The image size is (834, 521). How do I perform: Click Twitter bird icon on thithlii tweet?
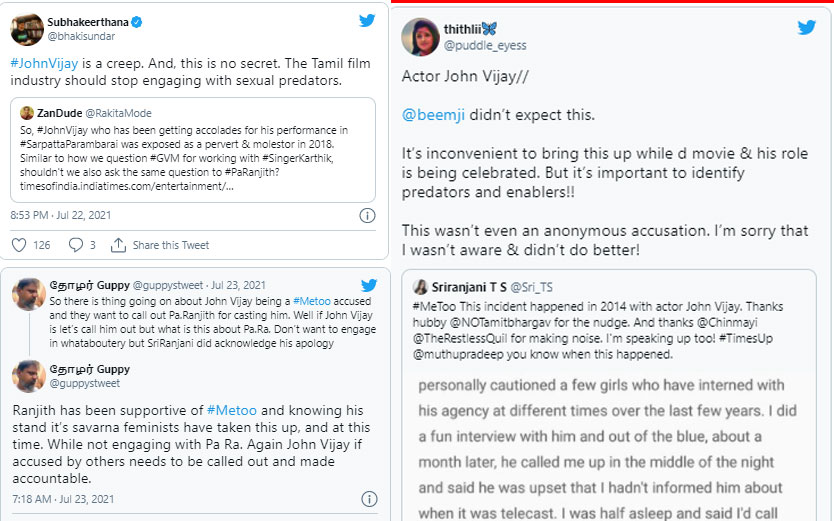click(x=807, y=27)
